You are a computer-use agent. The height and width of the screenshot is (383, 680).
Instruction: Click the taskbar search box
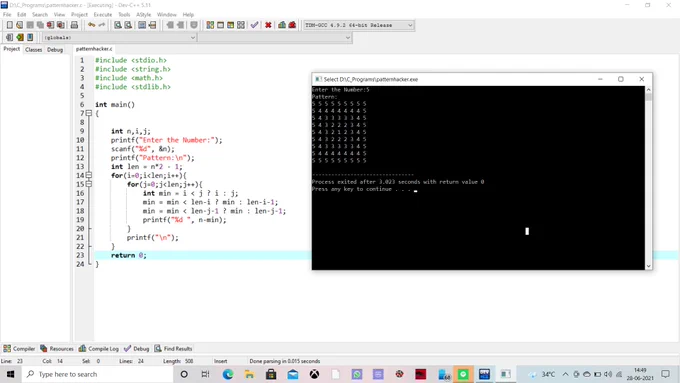pos(97,374)
